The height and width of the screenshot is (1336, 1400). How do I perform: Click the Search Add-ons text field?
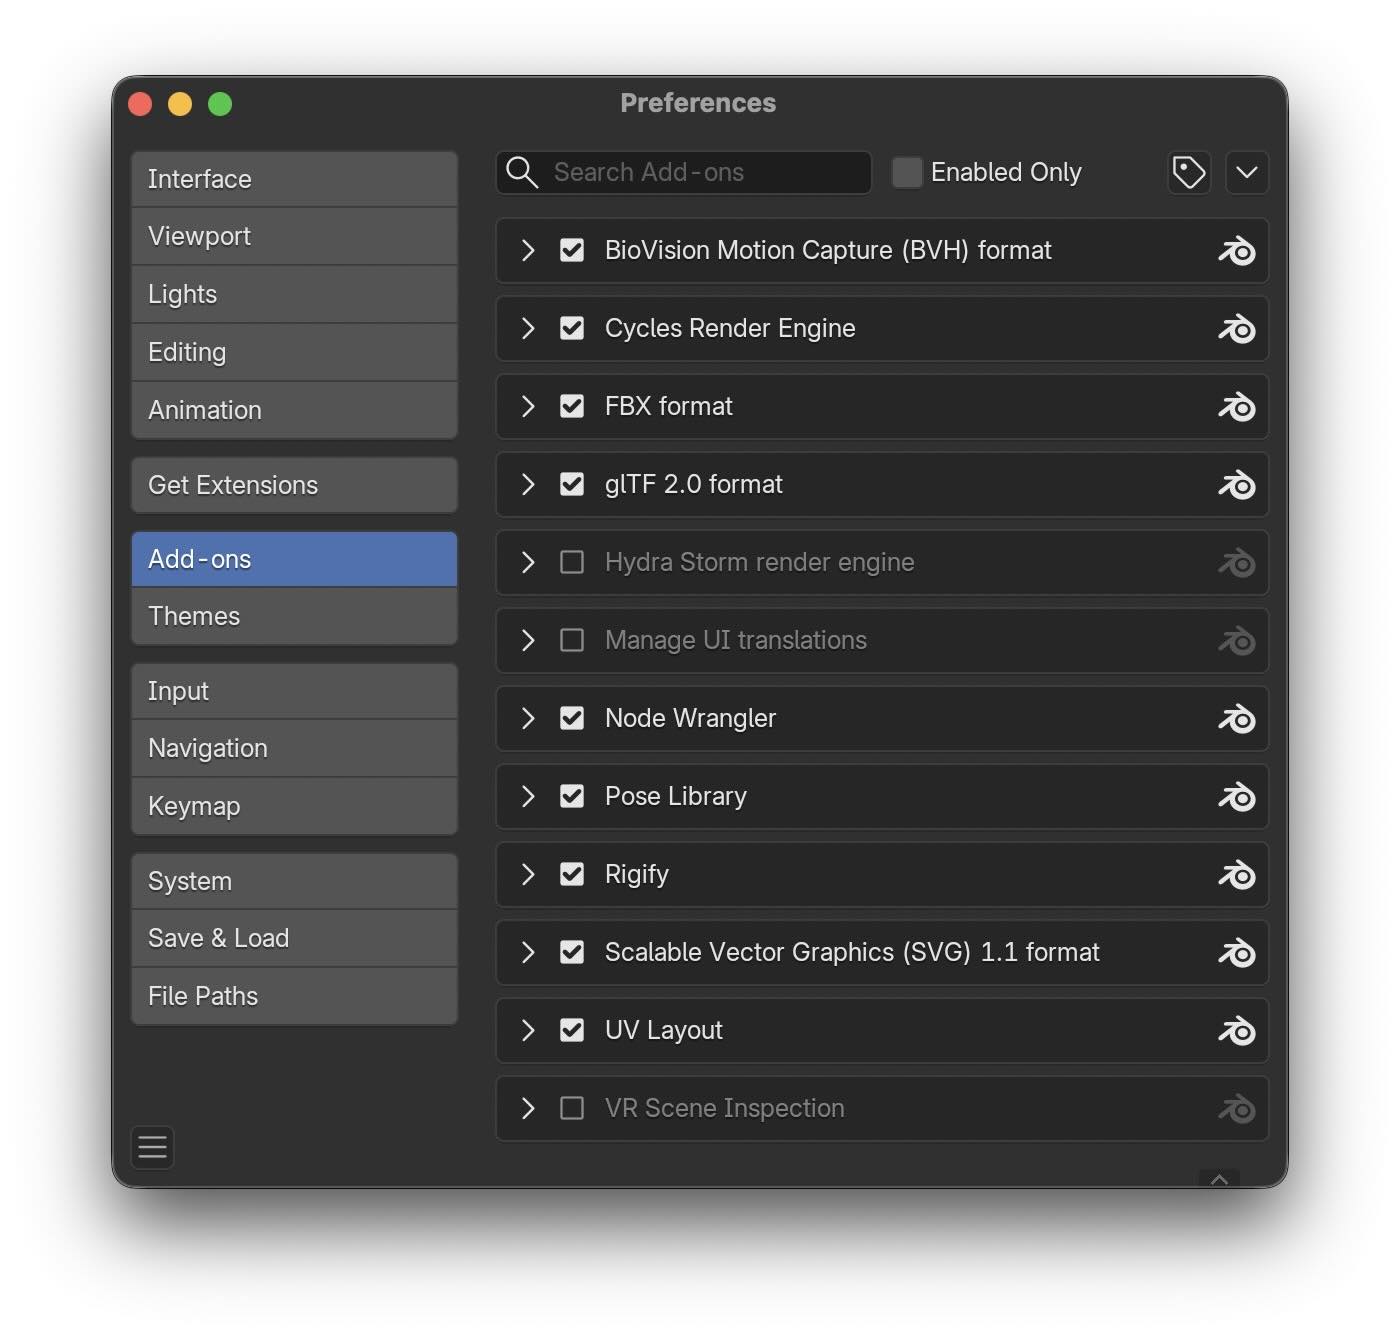700,173
